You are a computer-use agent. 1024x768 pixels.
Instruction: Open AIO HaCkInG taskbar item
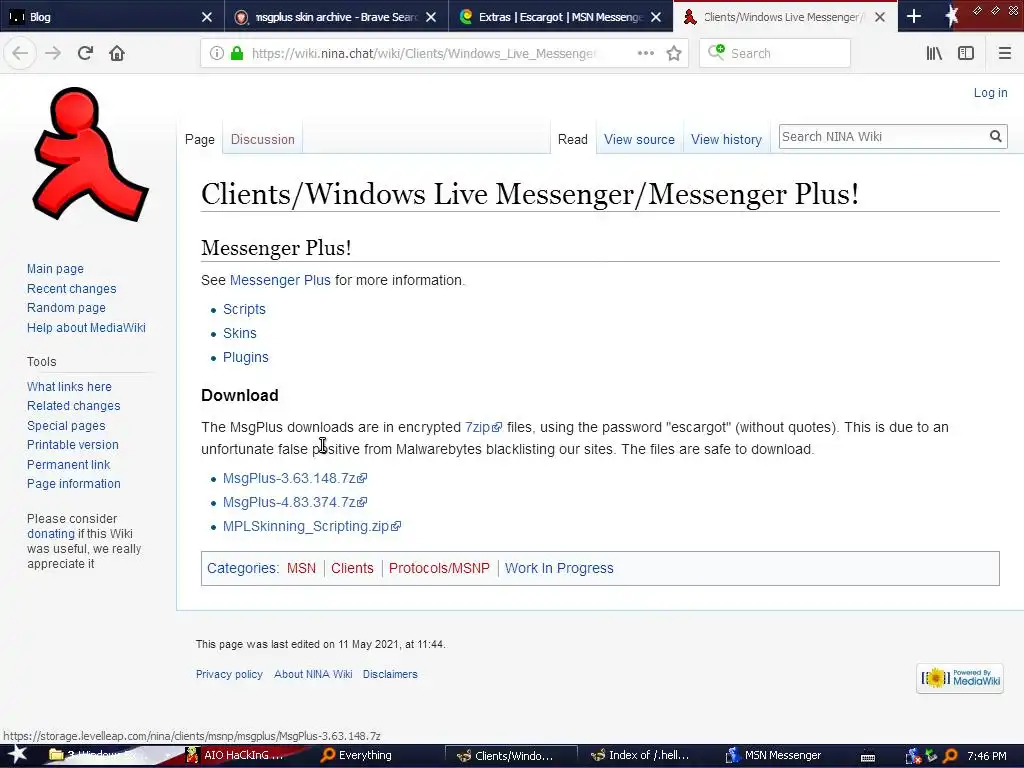pyautogui.click(x=234, y=755)
